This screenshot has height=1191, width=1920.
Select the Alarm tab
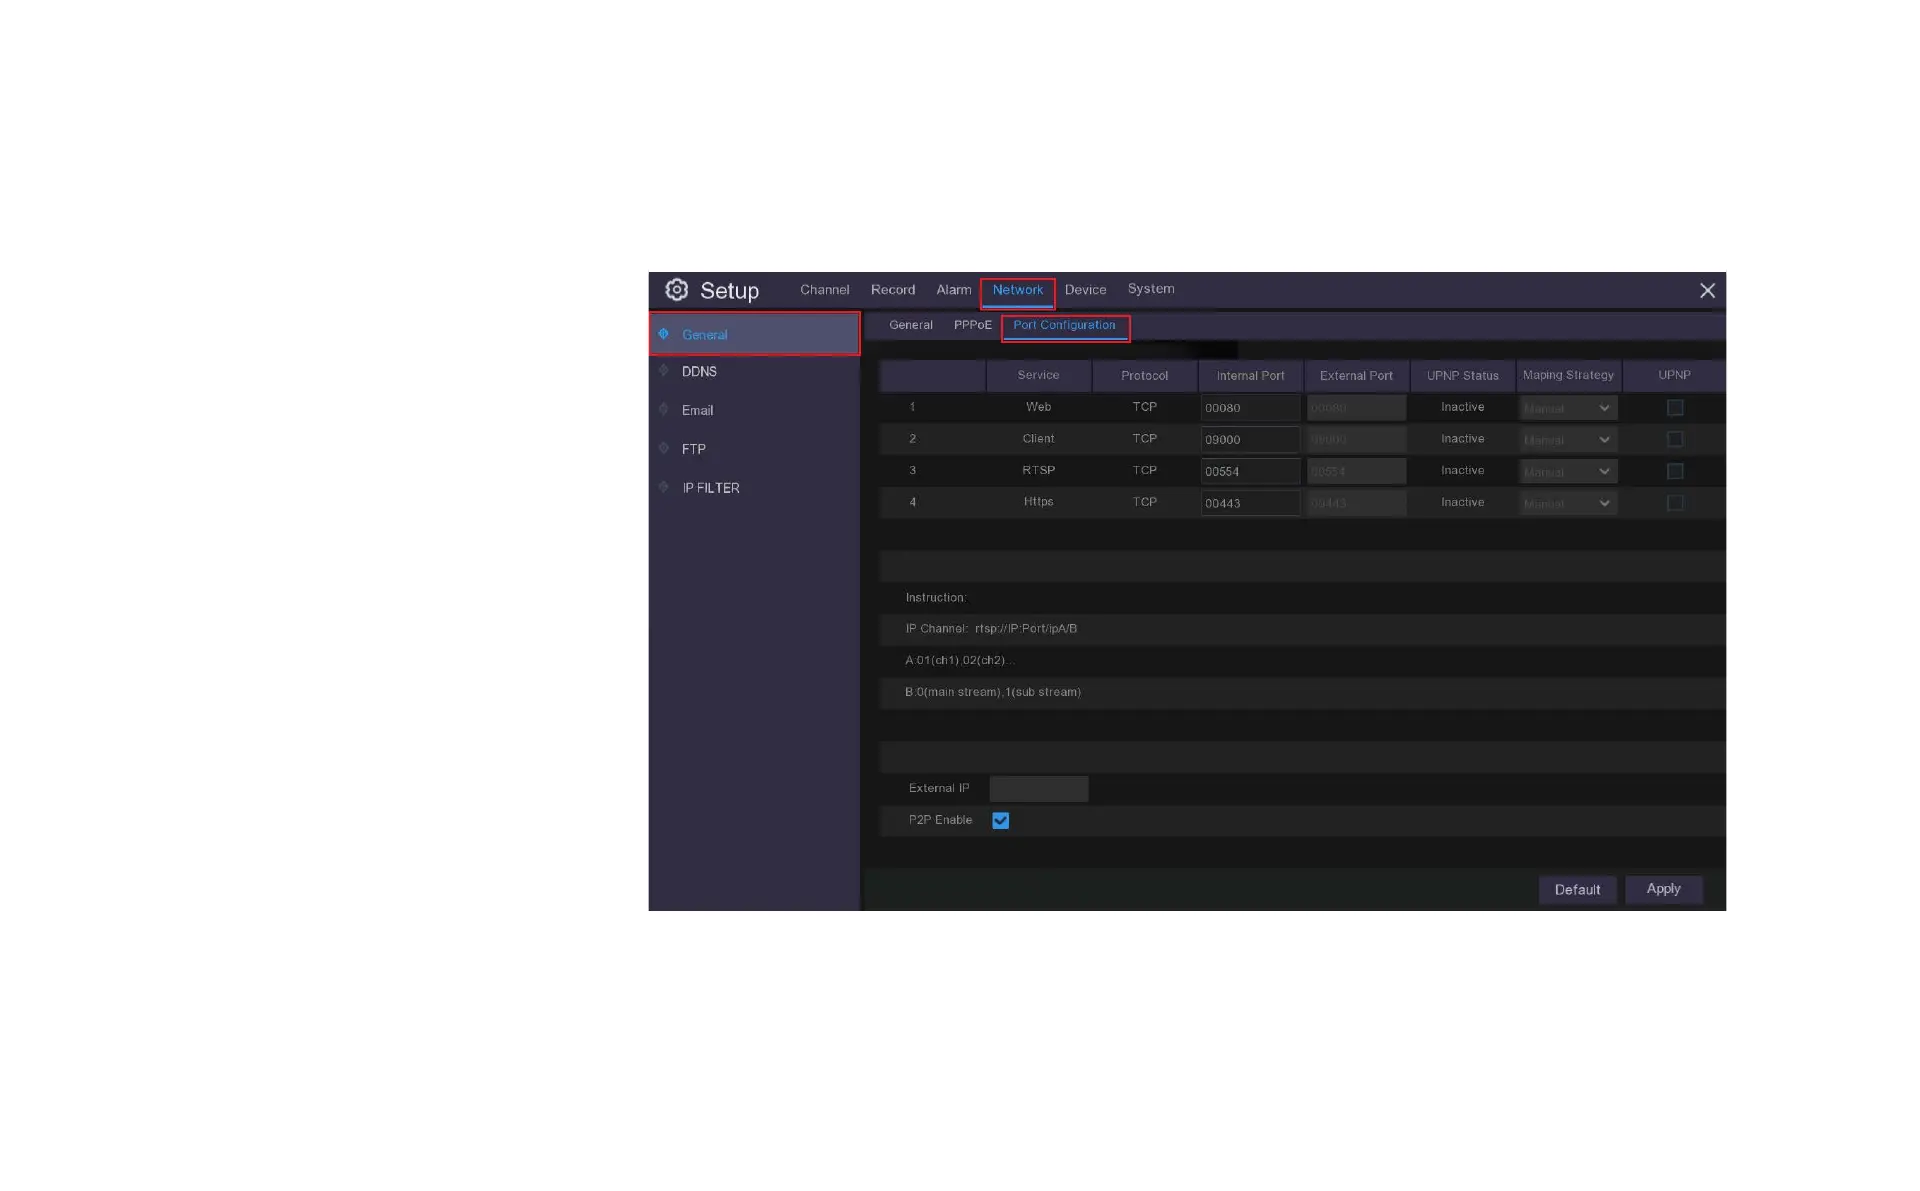953,290
